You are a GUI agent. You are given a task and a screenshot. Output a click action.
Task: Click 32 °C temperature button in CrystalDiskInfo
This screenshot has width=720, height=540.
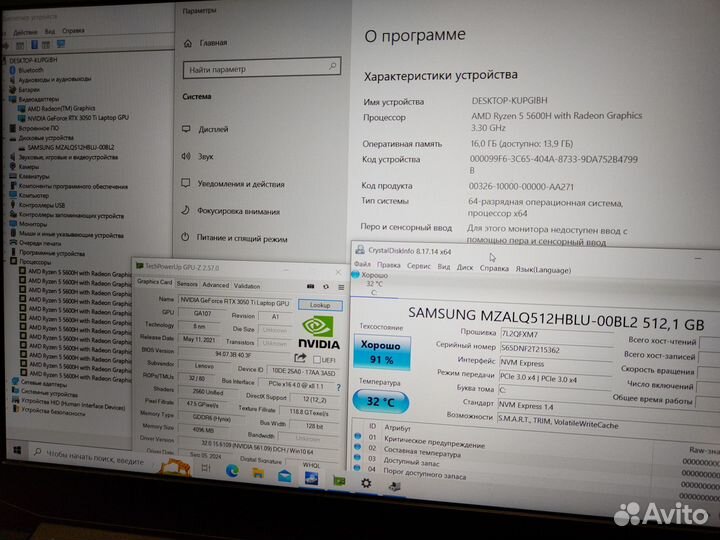pos(381,402)
